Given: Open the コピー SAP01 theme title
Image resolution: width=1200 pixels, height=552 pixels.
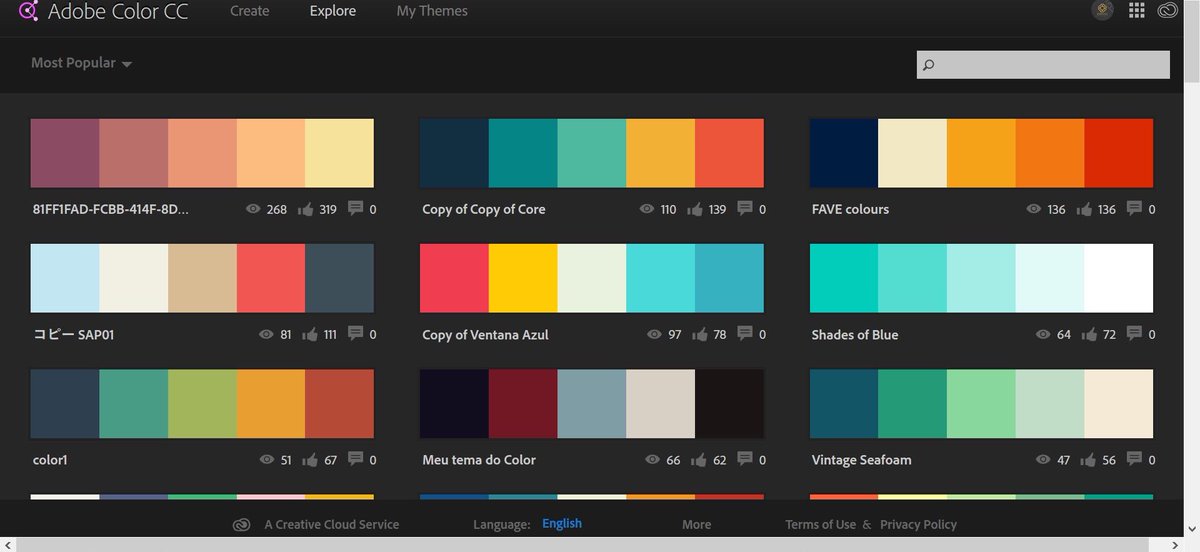Looking at the screenshot, I should [73, 335].
